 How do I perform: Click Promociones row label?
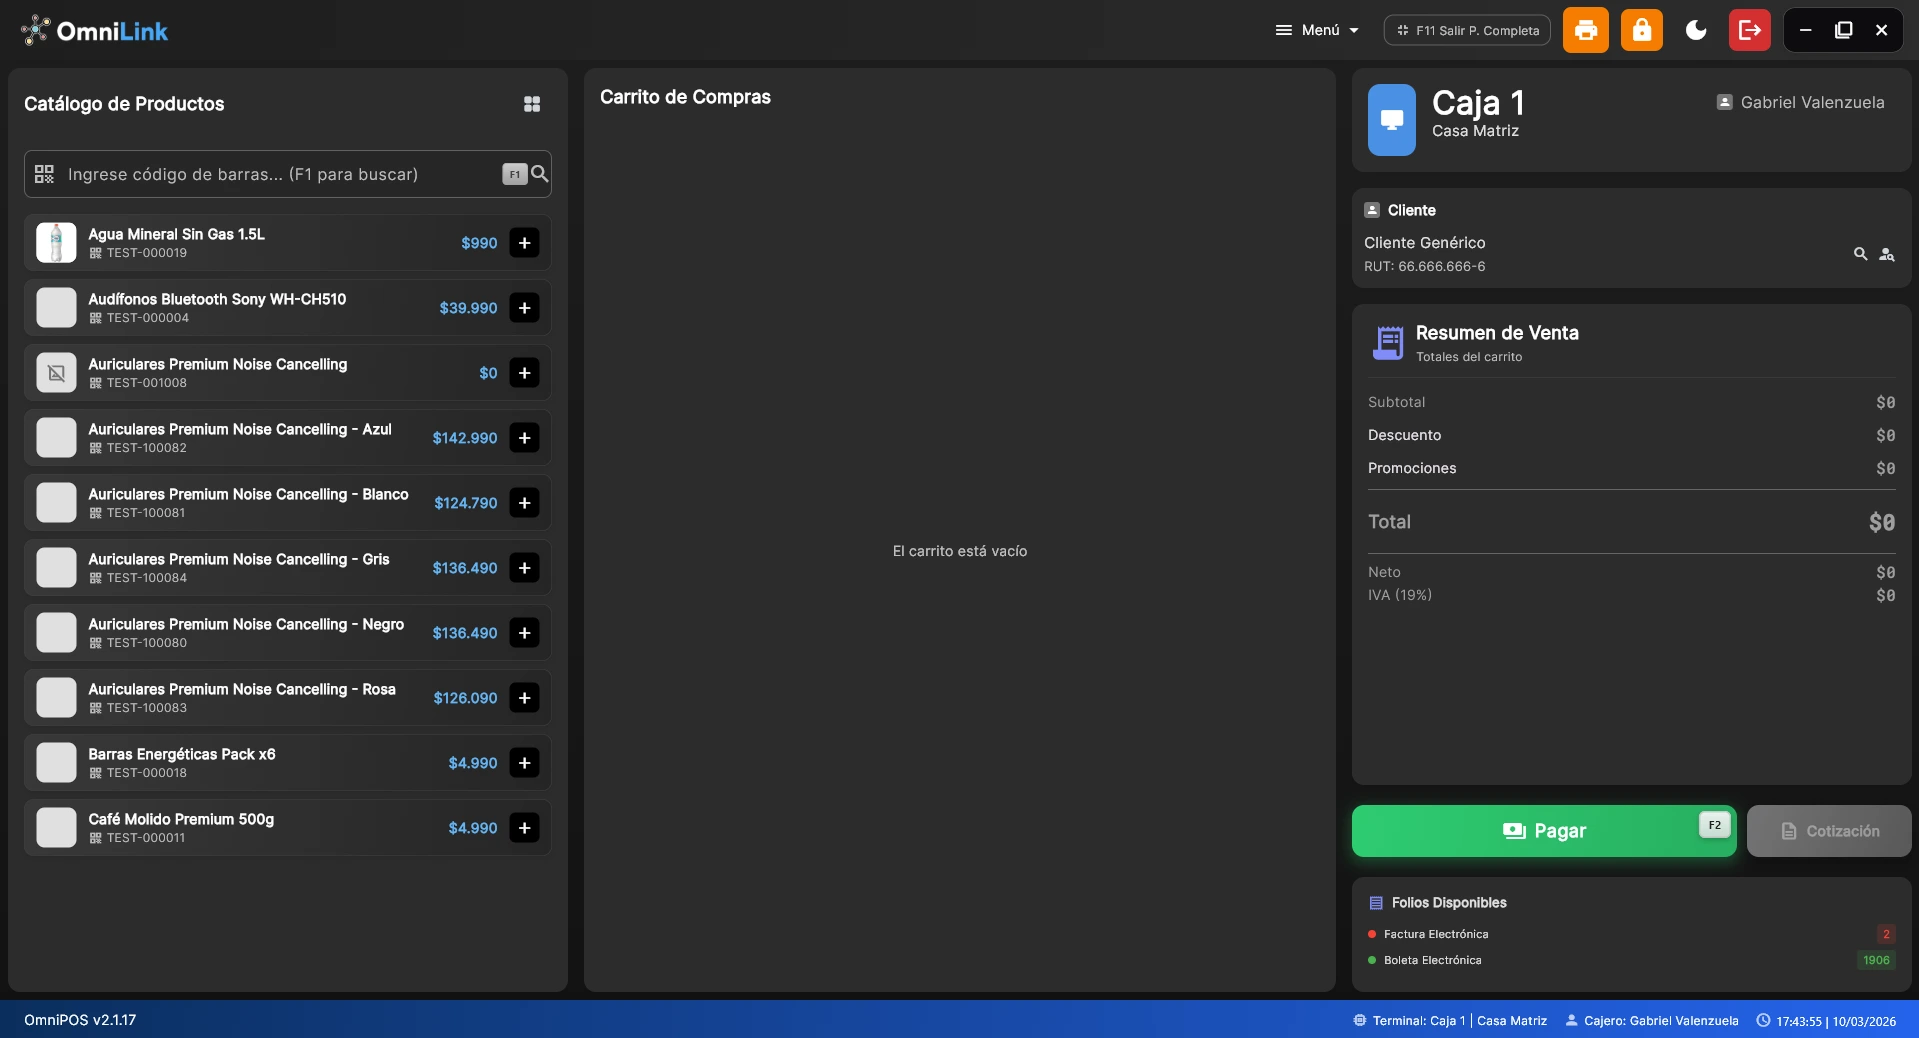pyautogui.click(x=1412, y=468)
